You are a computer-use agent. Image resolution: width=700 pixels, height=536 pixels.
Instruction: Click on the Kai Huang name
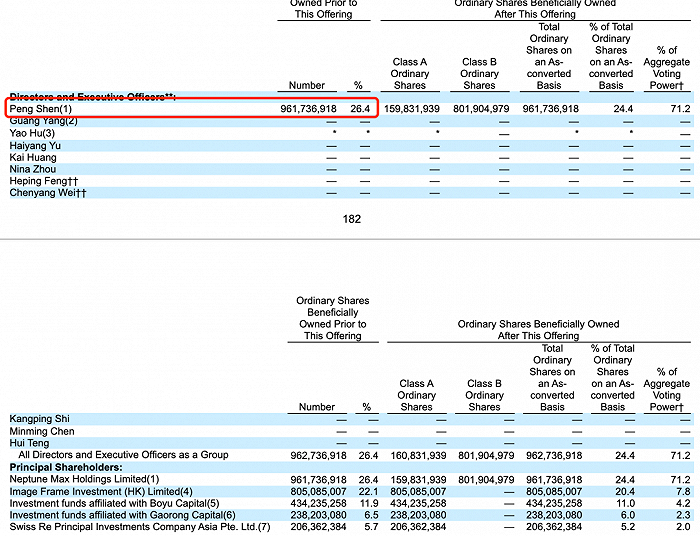(33, 158)
